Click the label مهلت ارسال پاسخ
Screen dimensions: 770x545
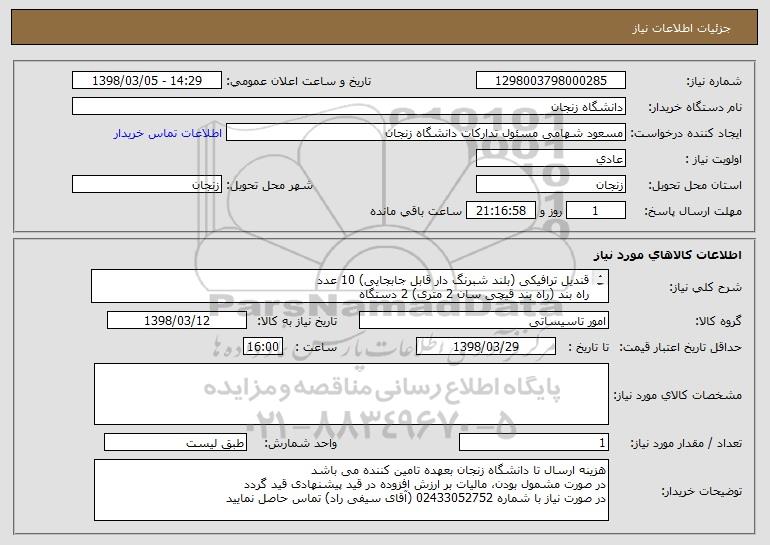pos(693,211)
